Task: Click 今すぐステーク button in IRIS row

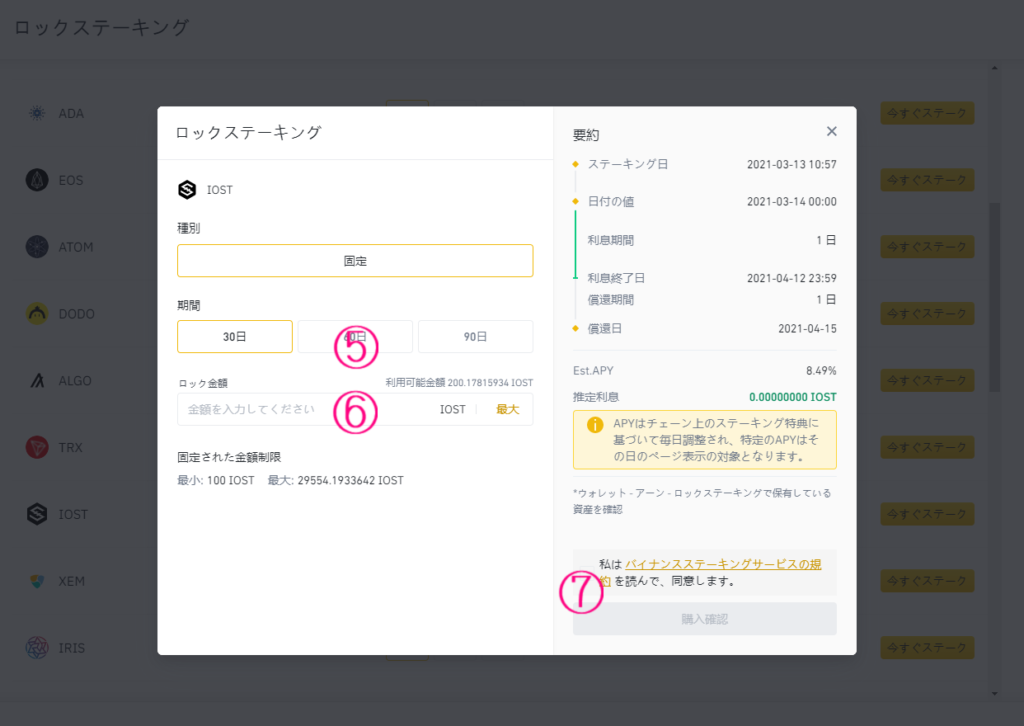Action: [927, 648]
